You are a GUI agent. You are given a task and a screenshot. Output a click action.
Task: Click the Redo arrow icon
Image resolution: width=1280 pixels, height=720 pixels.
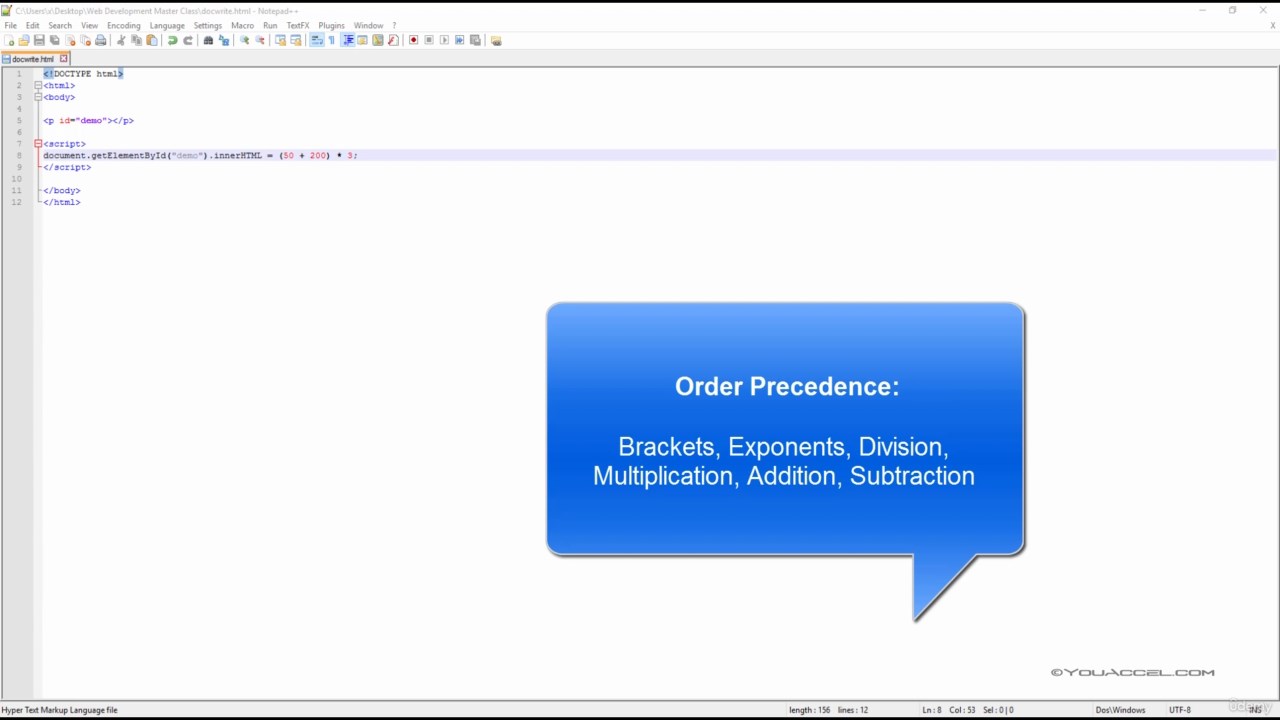187,40
